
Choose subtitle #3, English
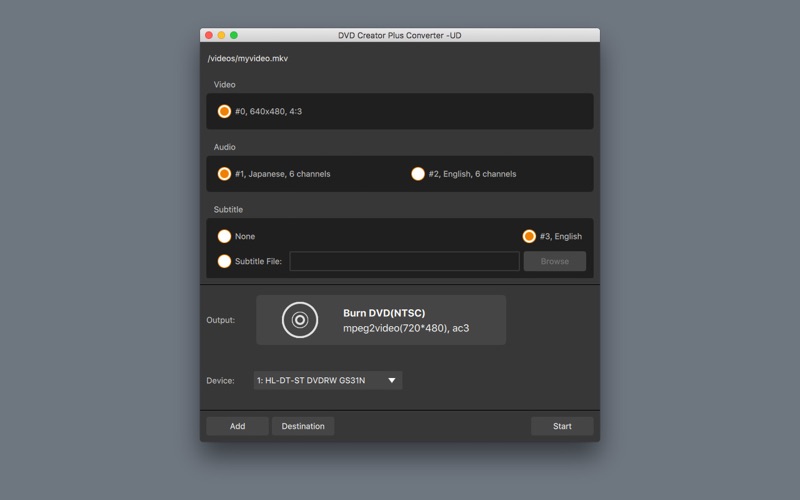[529, 236]
